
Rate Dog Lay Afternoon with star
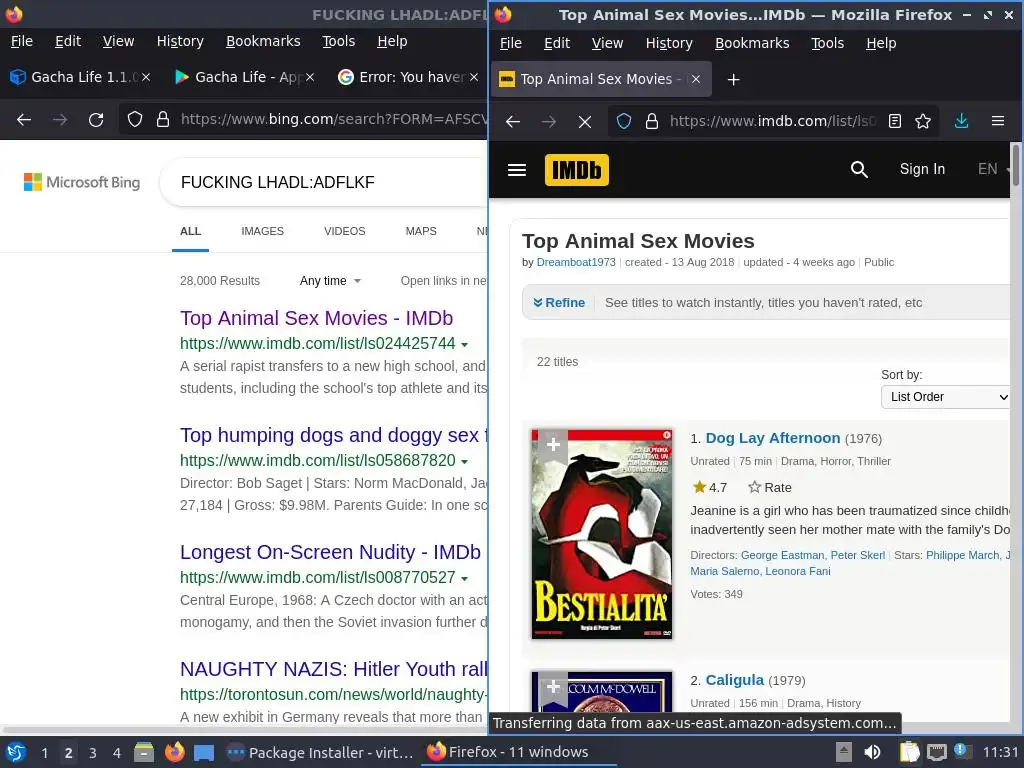pos(769,487)
